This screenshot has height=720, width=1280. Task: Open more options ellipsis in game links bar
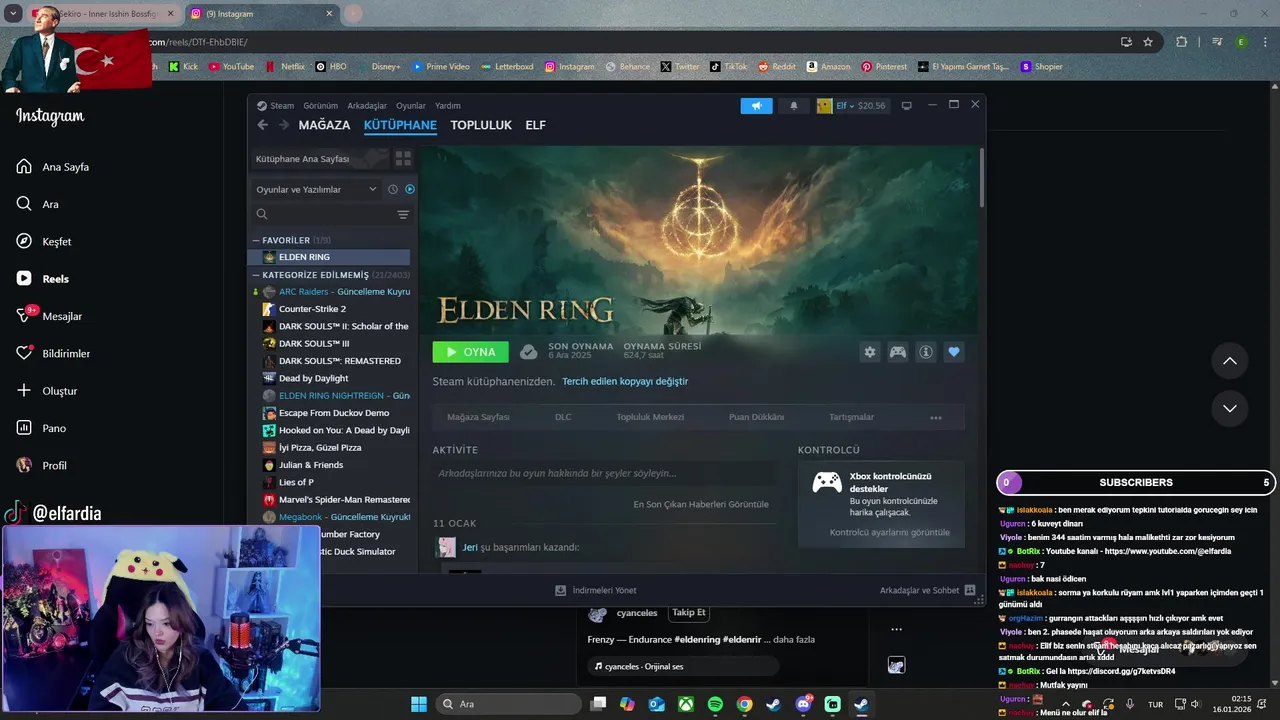click(936, 417)
